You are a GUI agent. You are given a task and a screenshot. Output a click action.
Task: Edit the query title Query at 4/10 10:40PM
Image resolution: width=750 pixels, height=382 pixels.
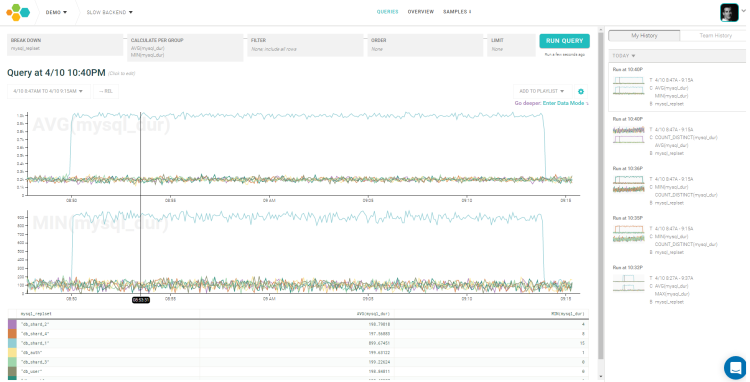coord(56,73)
